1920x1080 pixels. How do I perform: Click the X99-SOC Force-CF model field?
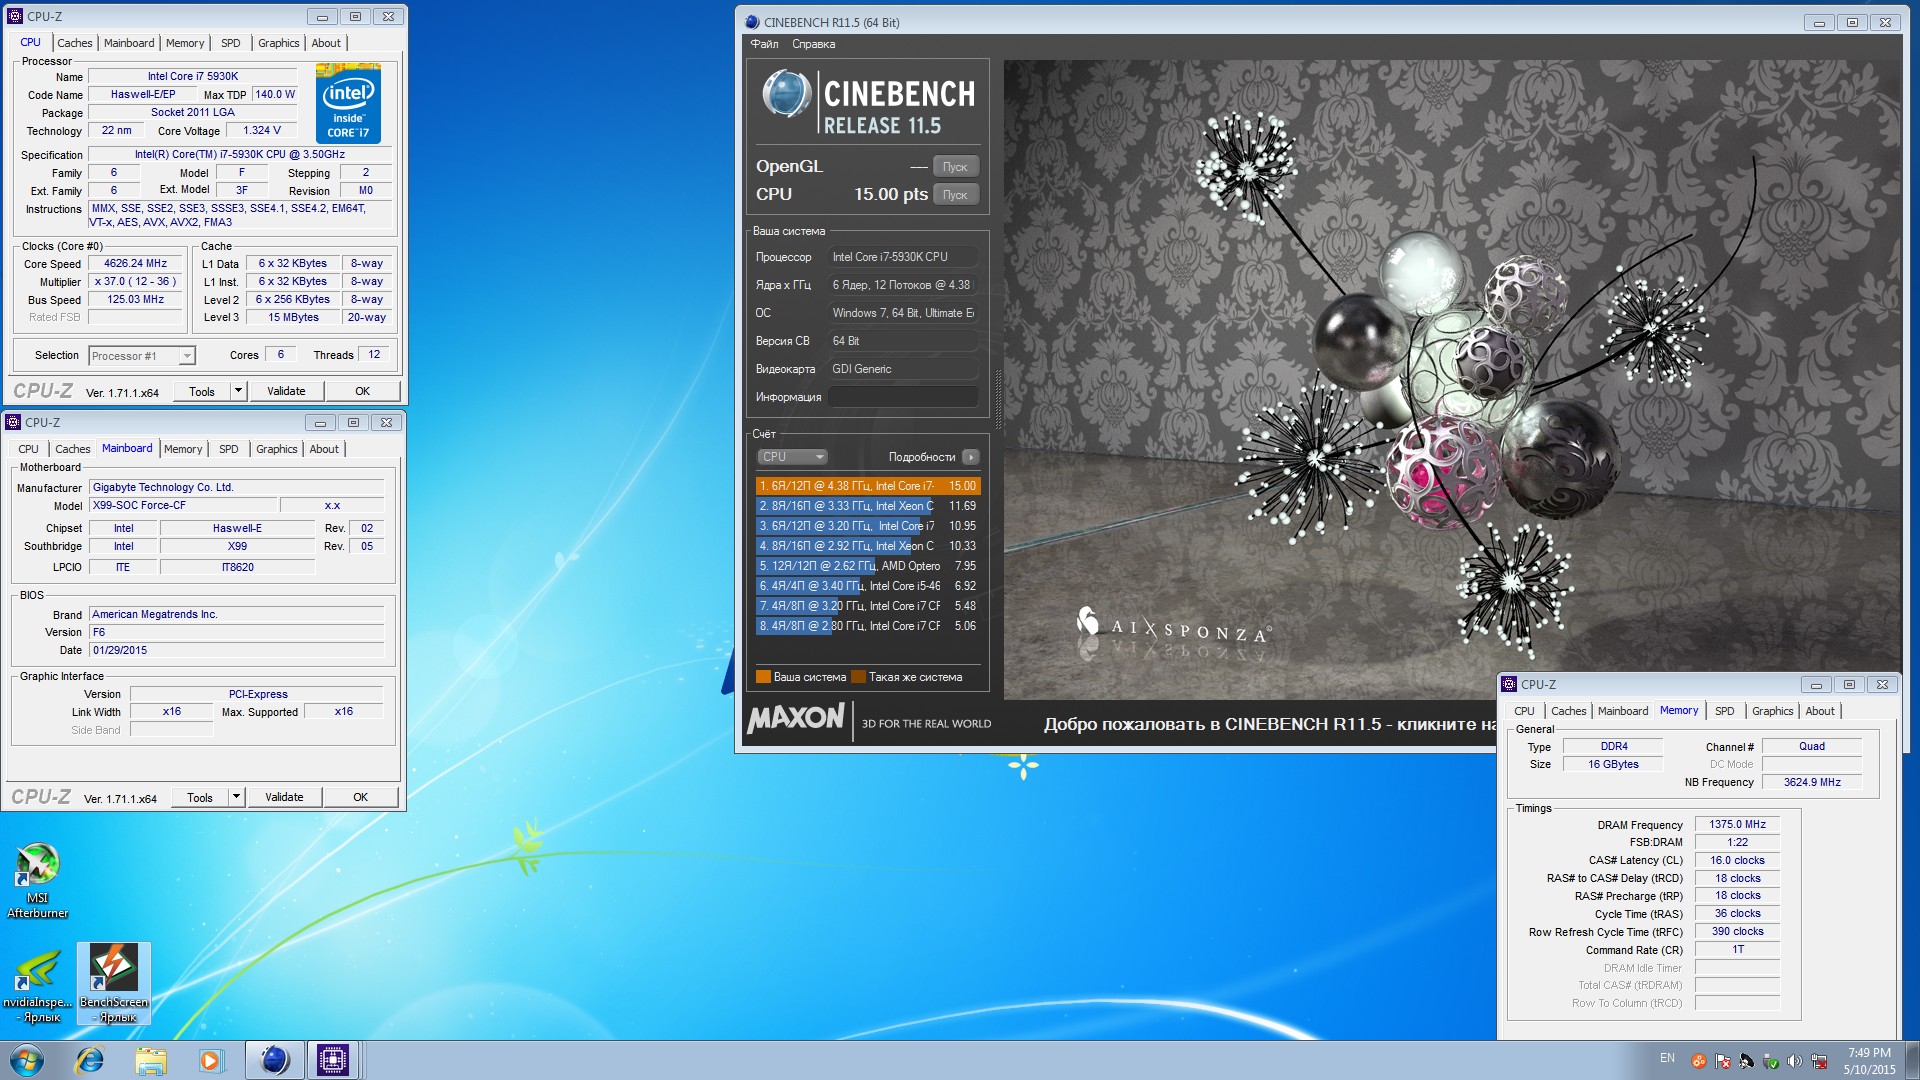(181, 506)
